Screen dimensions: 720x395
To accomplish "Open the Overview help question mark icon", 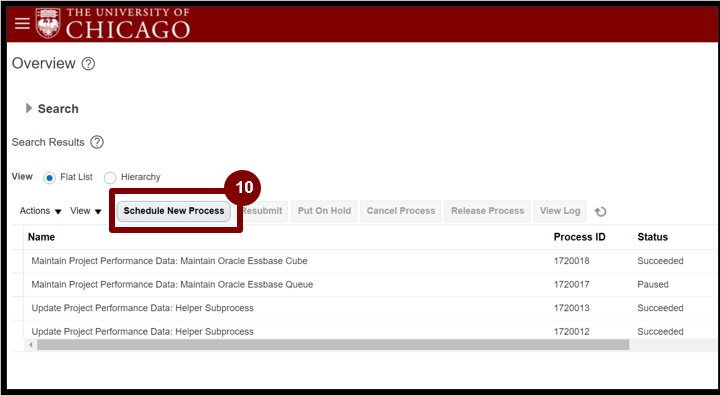I will coord(88,63).
